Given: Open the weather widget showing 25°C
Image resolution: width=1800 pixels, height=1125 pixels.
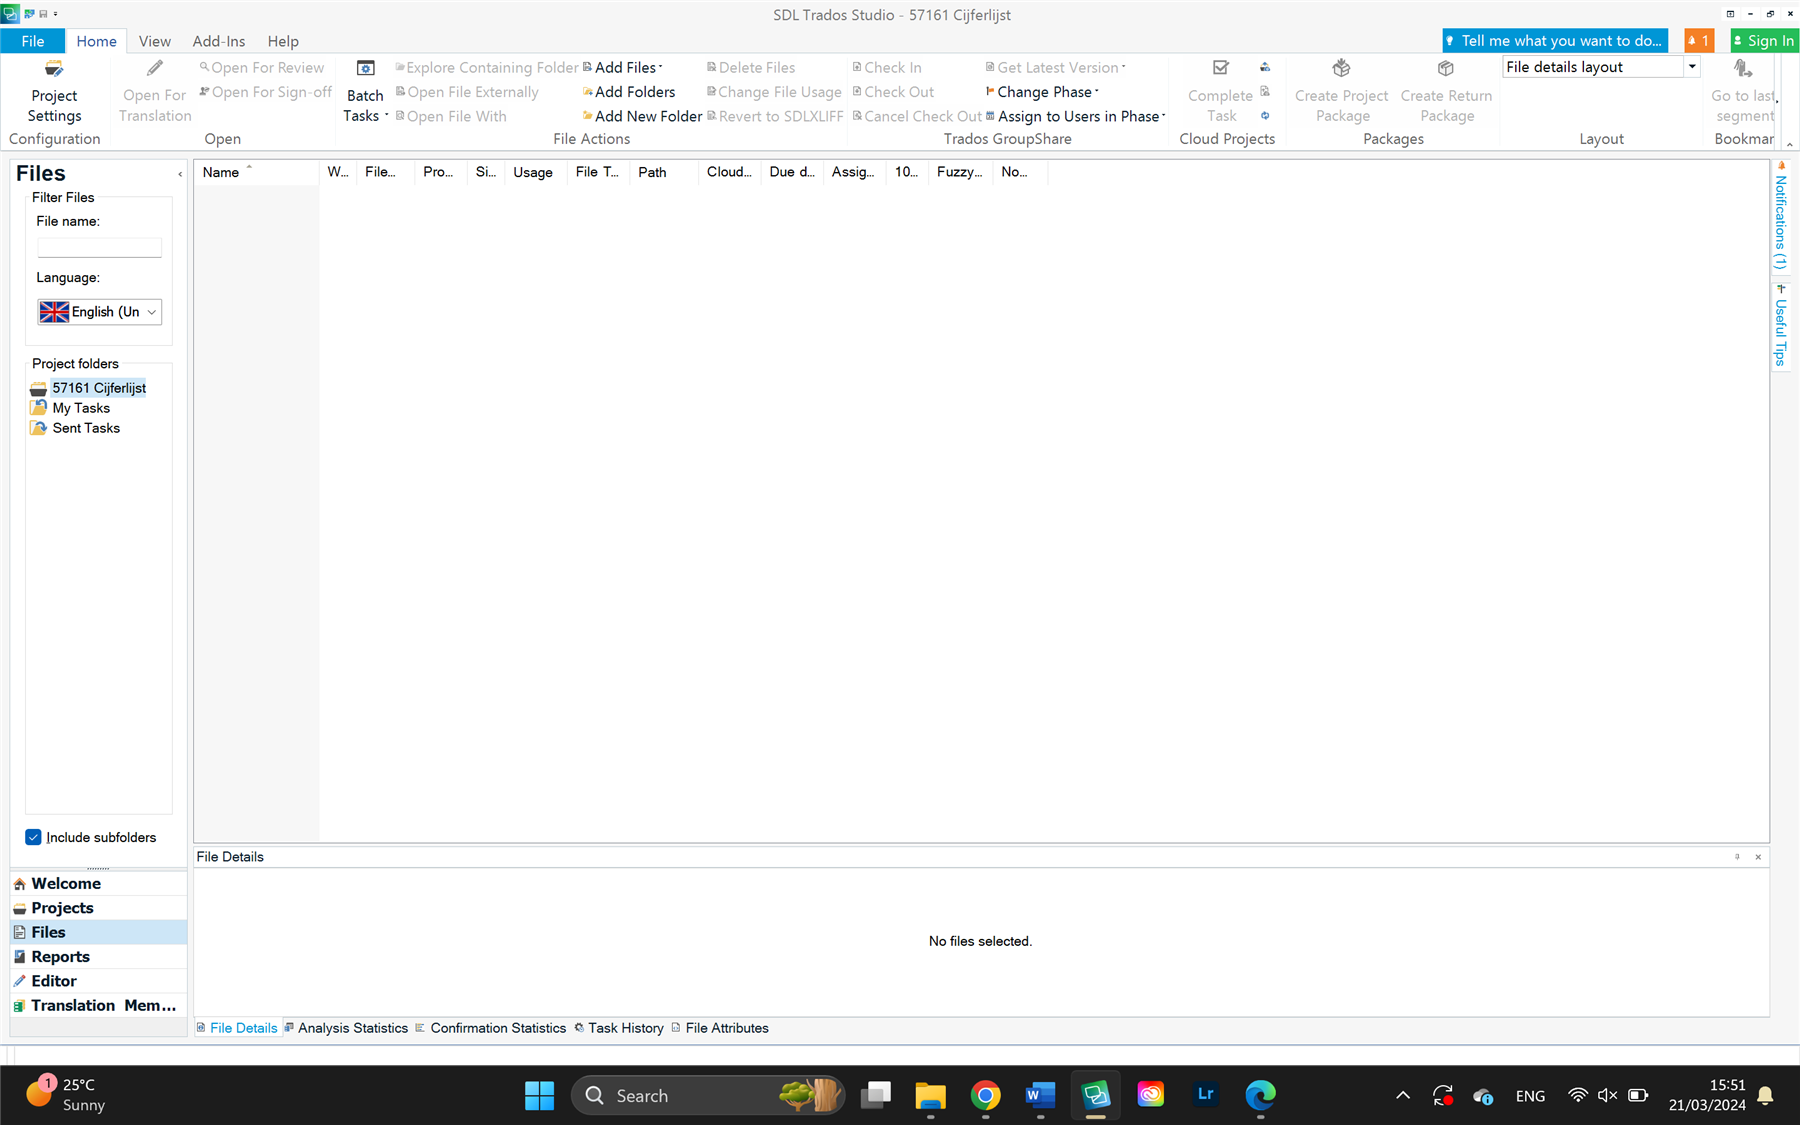Looking at the screenshot, I should coord(66,1095).
